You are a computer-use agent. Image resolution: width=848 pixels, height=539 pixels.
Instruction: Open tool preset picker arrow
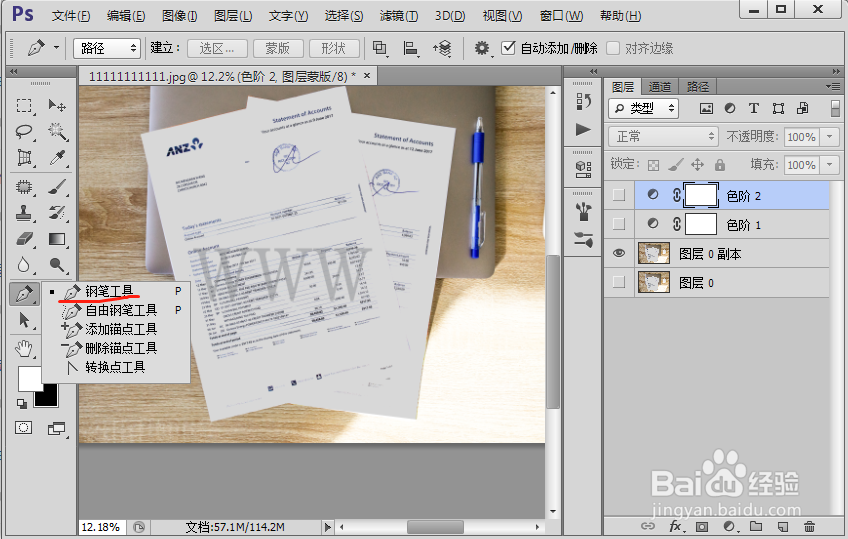56,48
